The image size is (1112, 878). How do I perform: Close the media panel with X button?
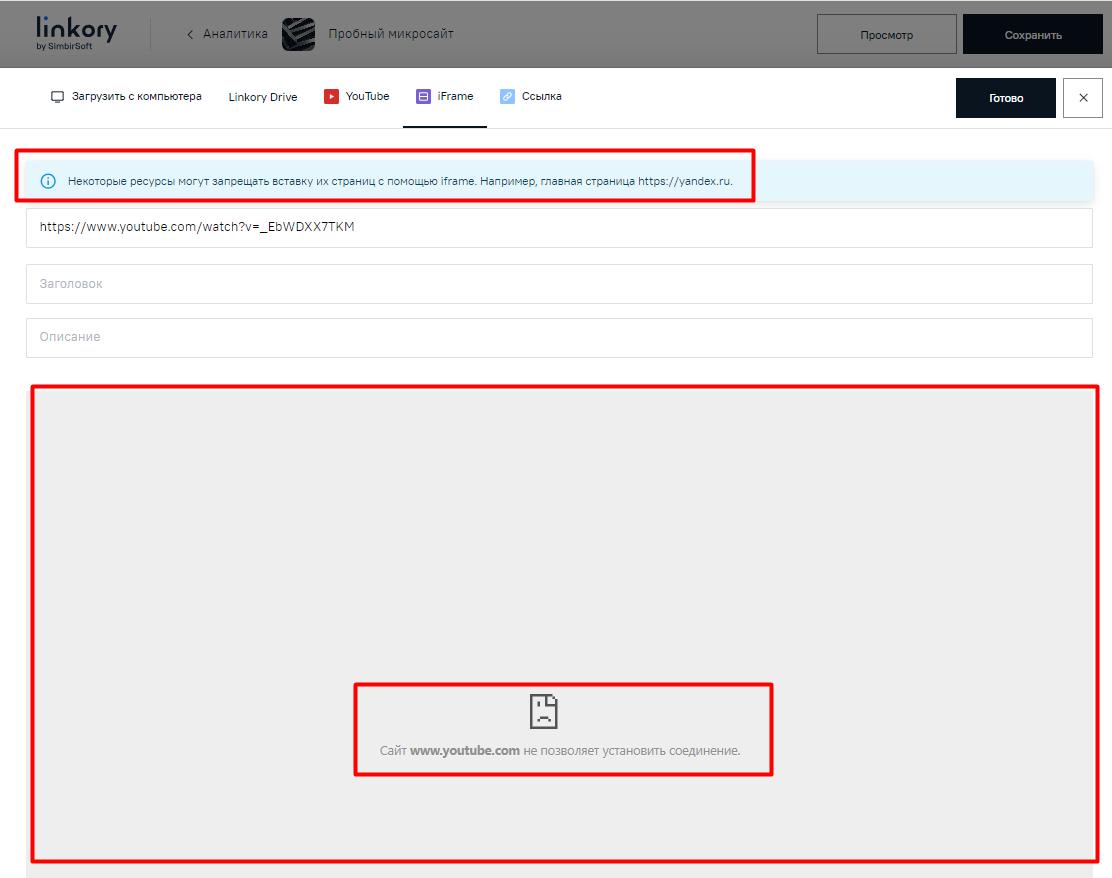pyautogui.click(x=1083, y=98)
